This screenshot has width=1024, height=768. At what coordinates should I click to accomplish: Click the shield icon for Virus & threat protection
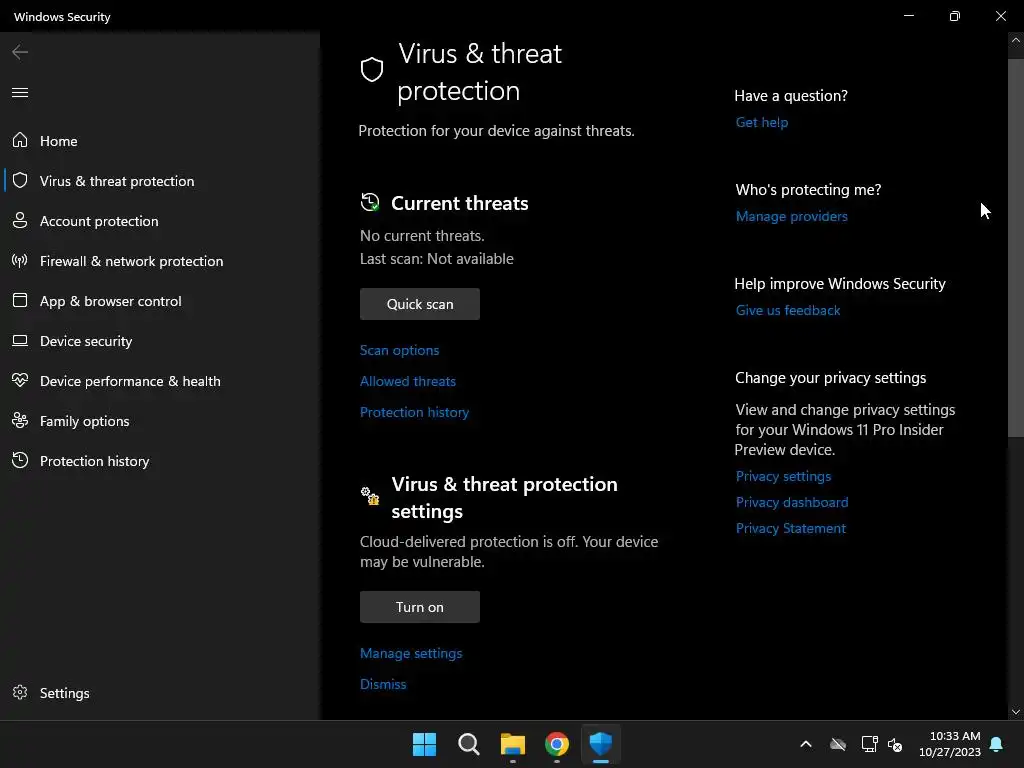pyautogui.click(x=20, y=180)
